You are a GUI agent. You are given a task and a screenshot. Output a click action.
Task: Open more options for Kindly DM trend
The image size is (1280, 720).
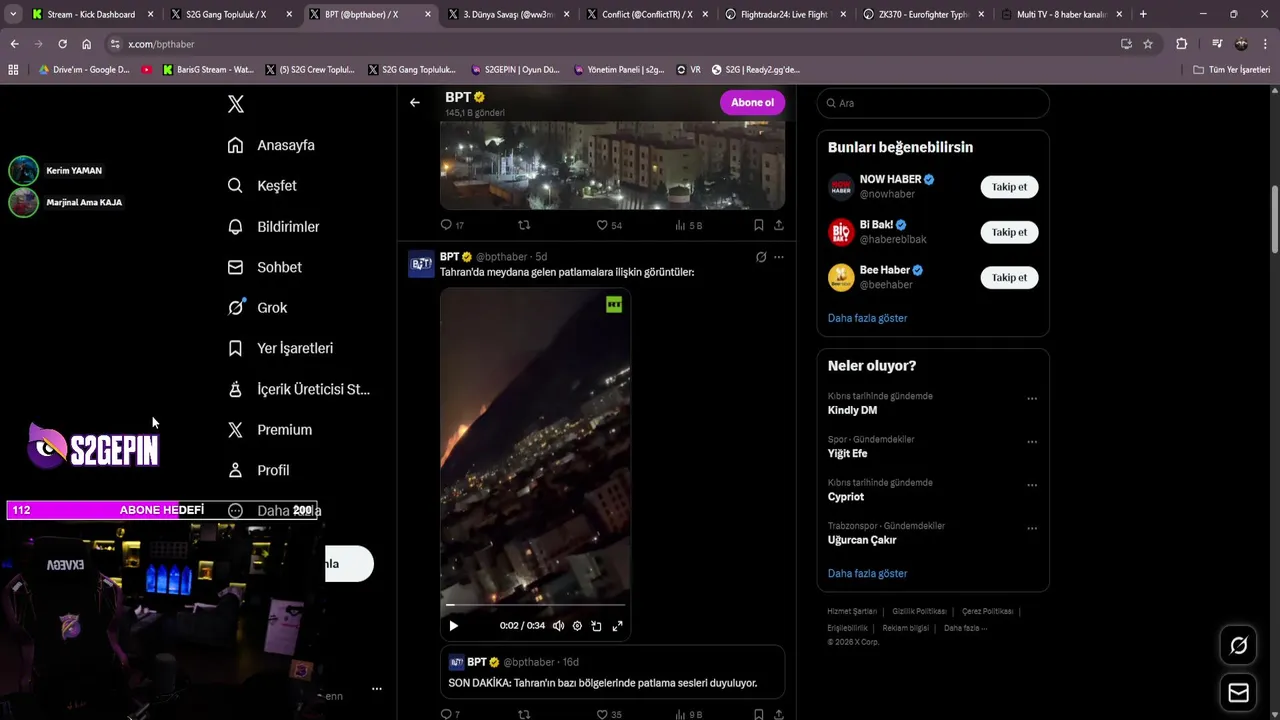(1032, 398)
